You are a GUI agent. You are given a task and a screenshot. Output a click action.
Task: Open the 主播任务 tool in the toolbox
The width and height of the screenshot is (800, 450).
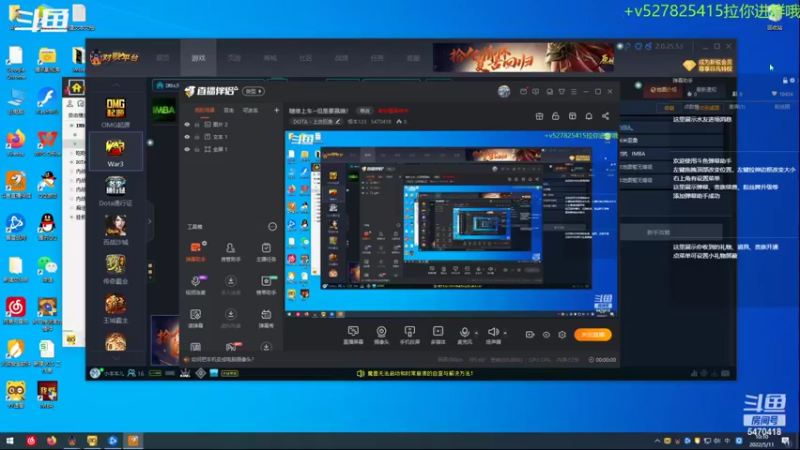266,251
